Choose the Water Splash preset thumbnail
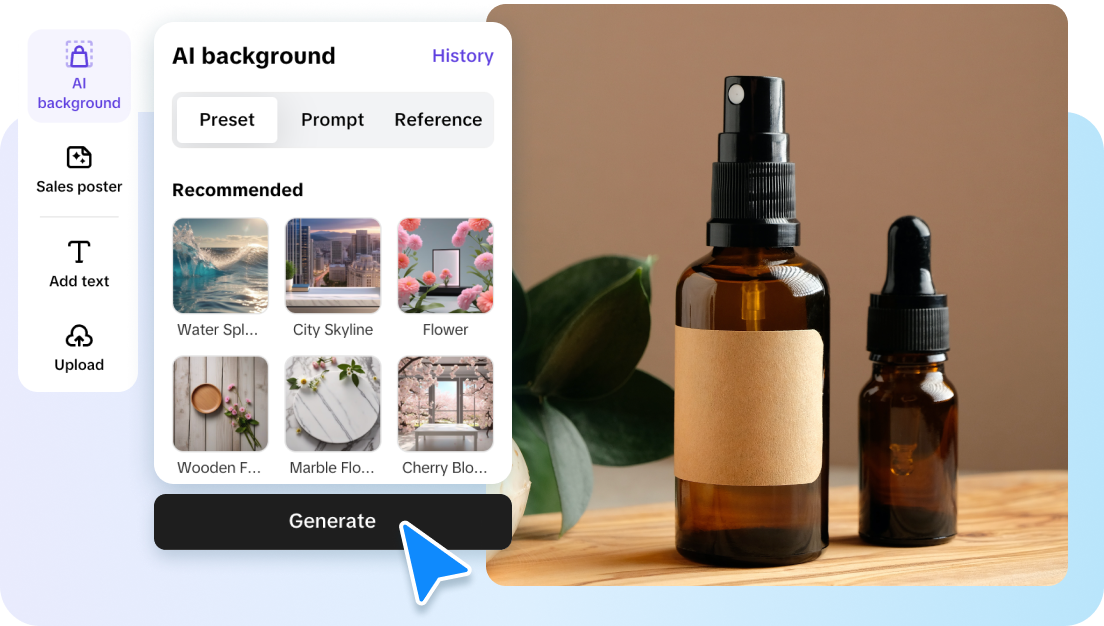This screenshot has width=1104, height=626. click(220, 266)
